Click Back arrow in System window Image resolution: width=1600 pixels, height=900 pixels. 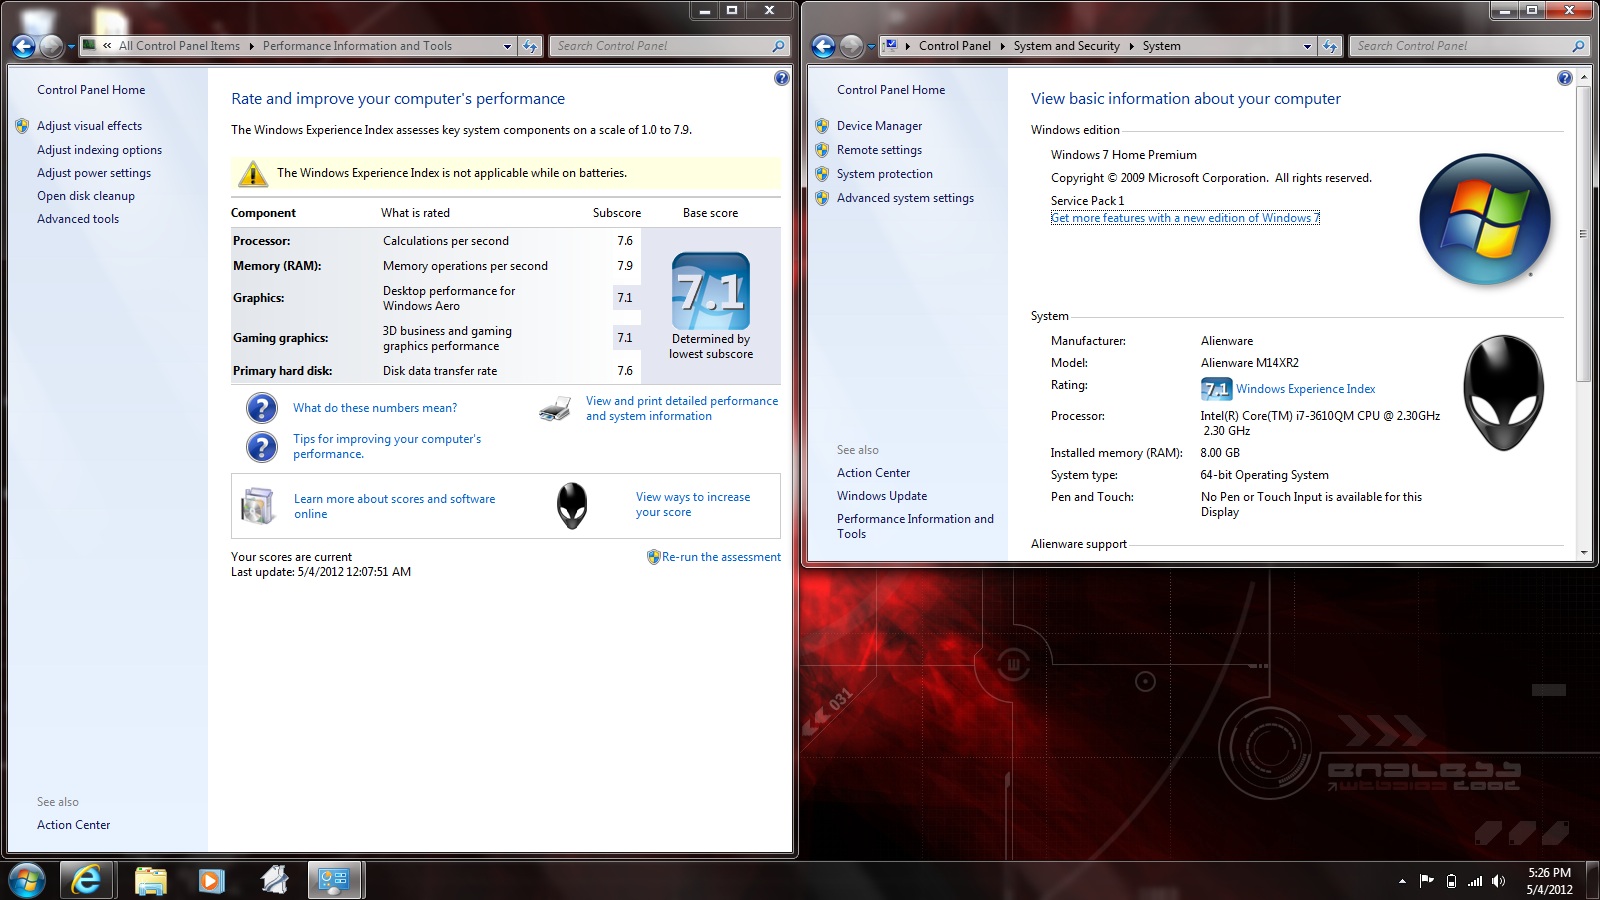pyautogui.click(x=824, y=46)
